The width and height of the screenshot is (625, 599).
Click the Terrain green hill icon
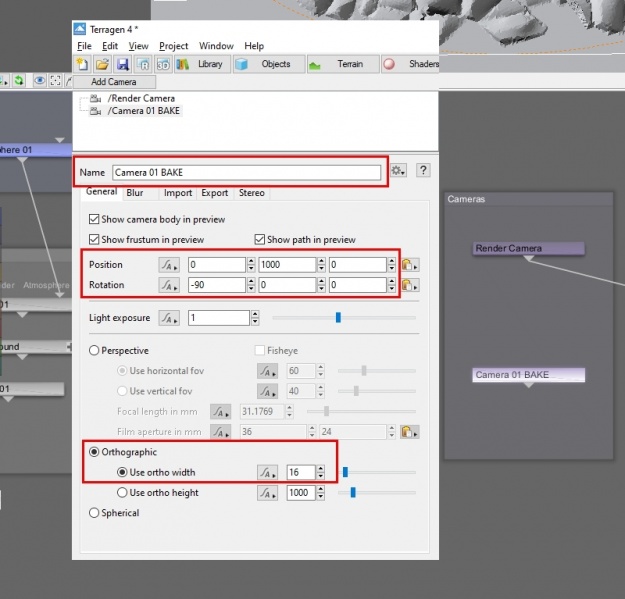(x=314, y=65)
